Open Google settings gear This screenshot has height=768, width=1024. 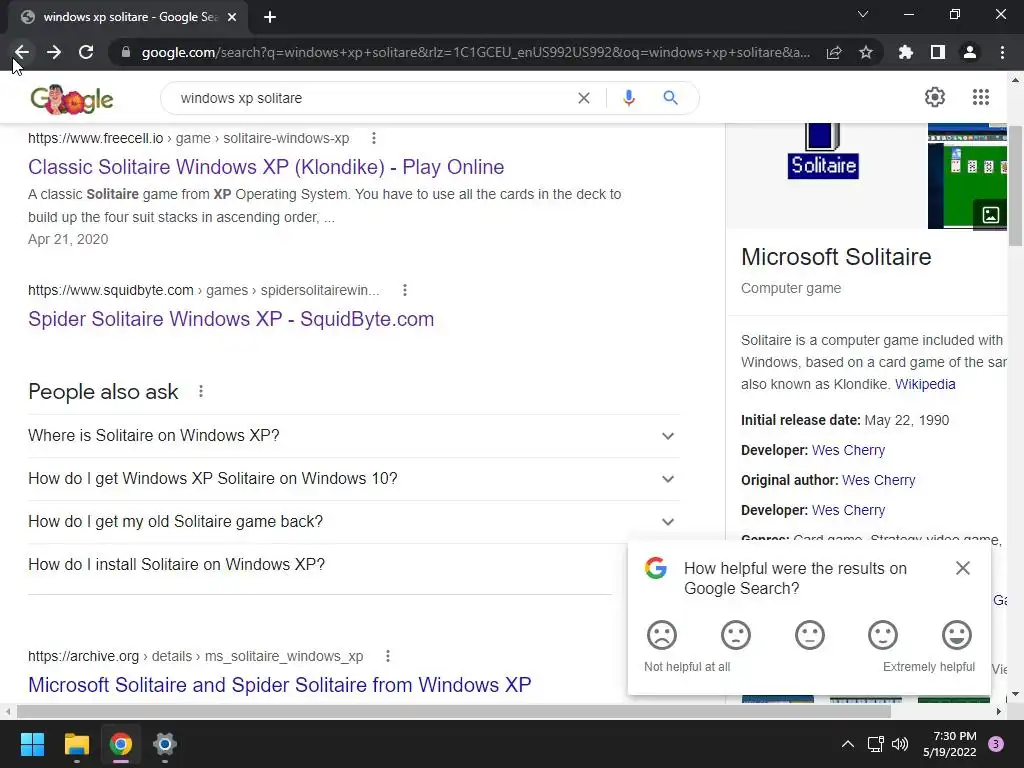pos(935,97)
